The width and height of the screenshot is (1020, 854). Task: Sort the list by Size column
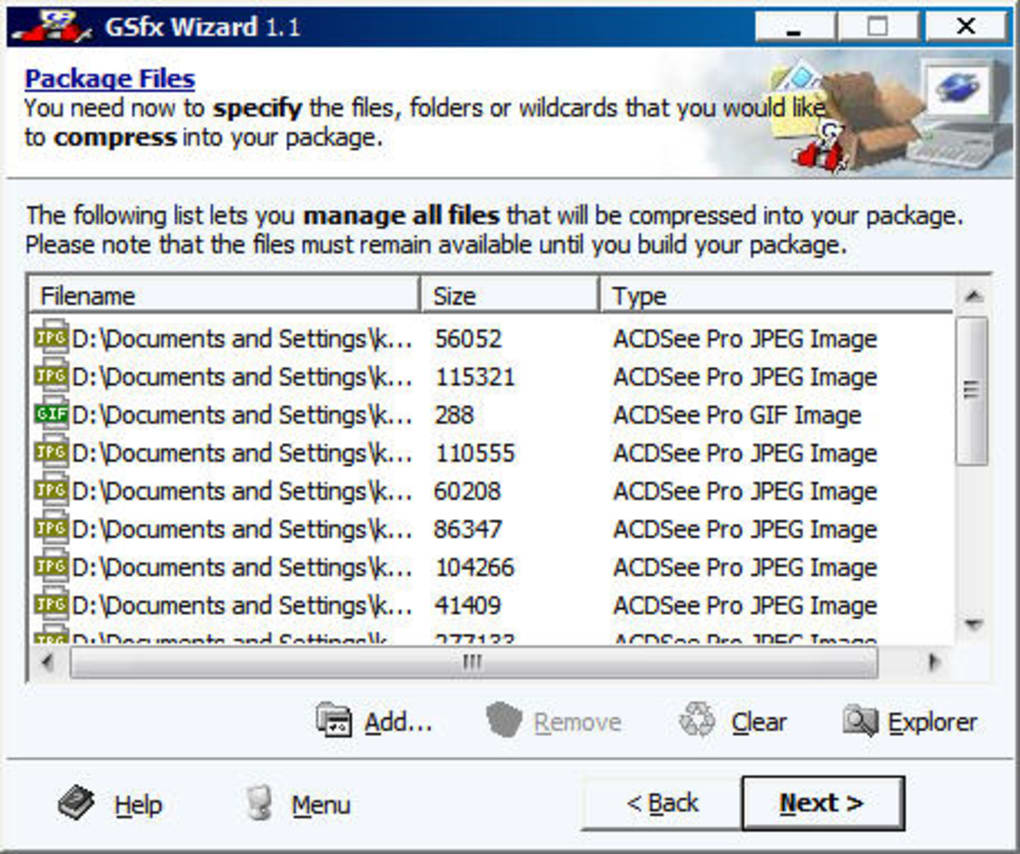[509, 295]
